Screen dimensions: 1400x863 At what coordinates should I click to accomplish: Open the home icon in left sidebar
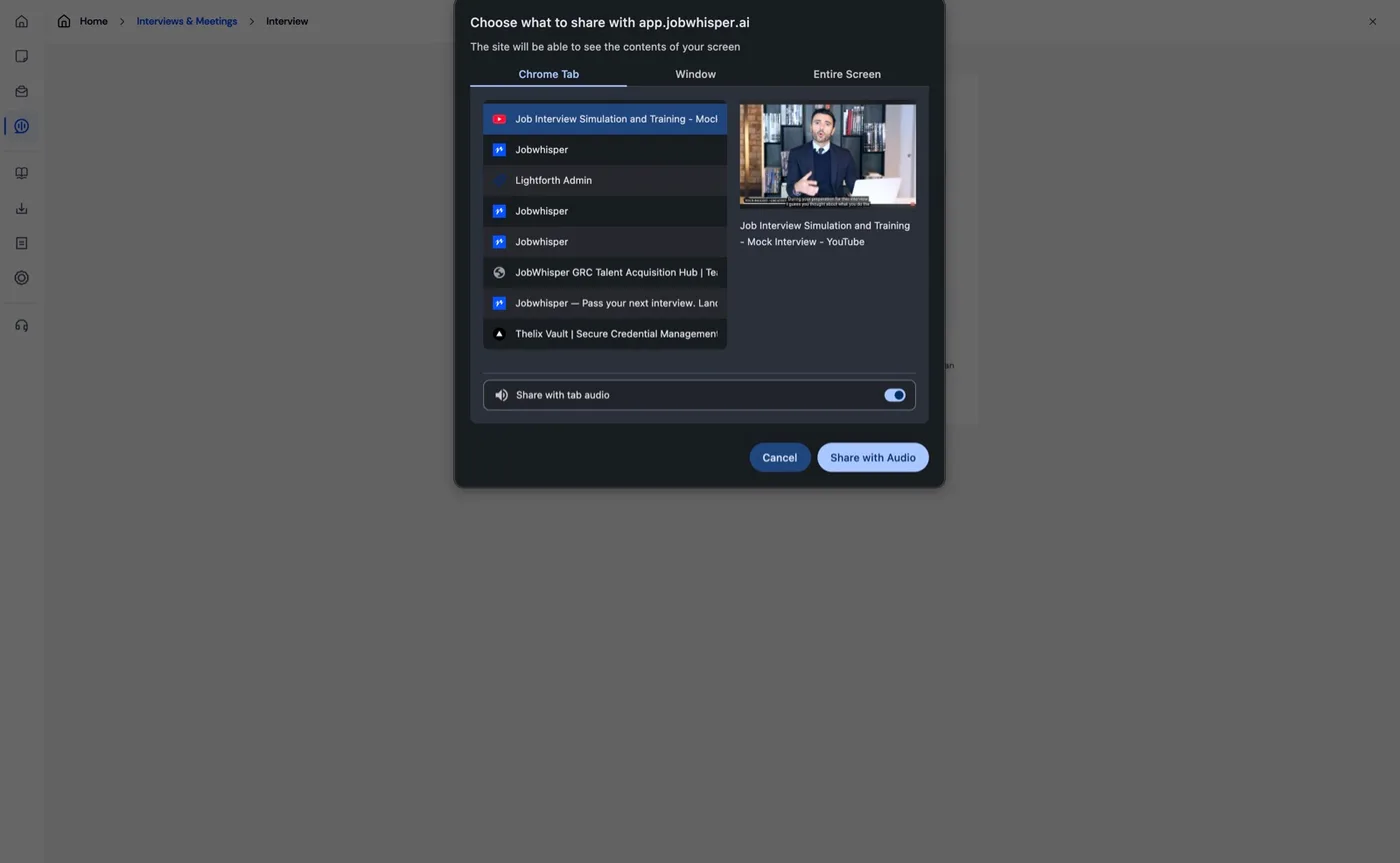21,21
